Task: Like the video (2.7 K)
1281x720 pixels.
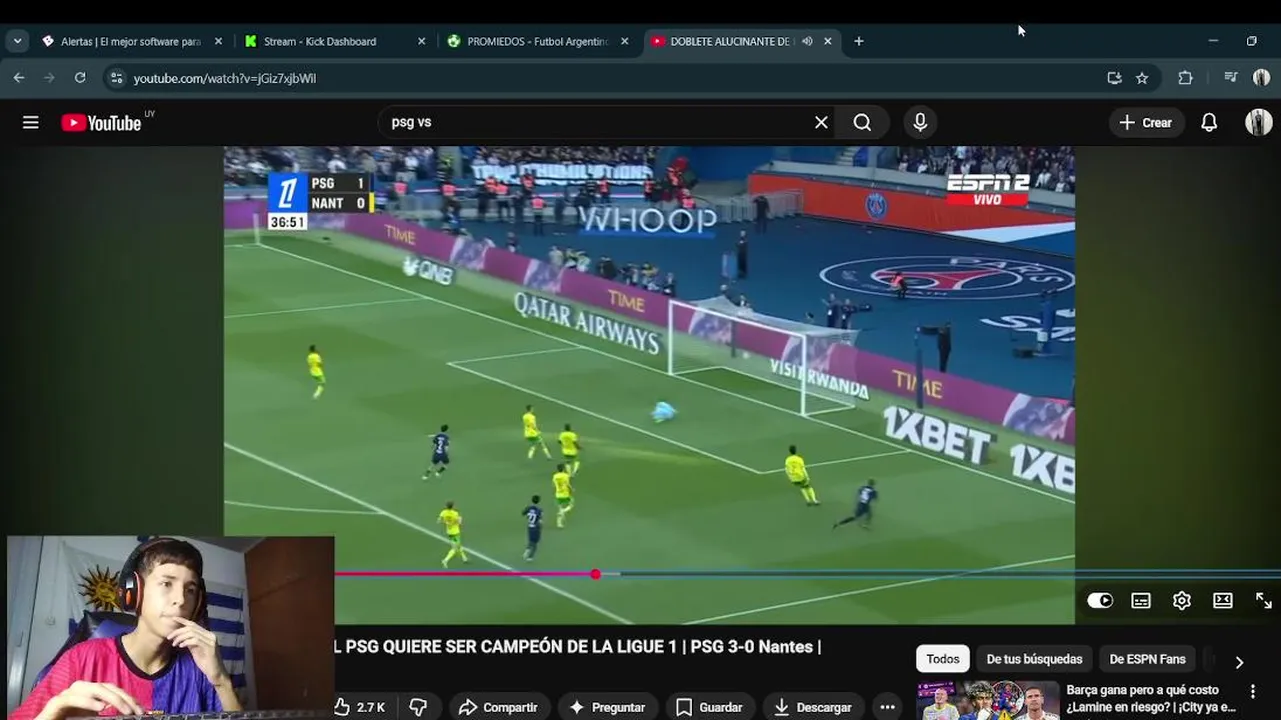Action: click(x=359, y=707)
